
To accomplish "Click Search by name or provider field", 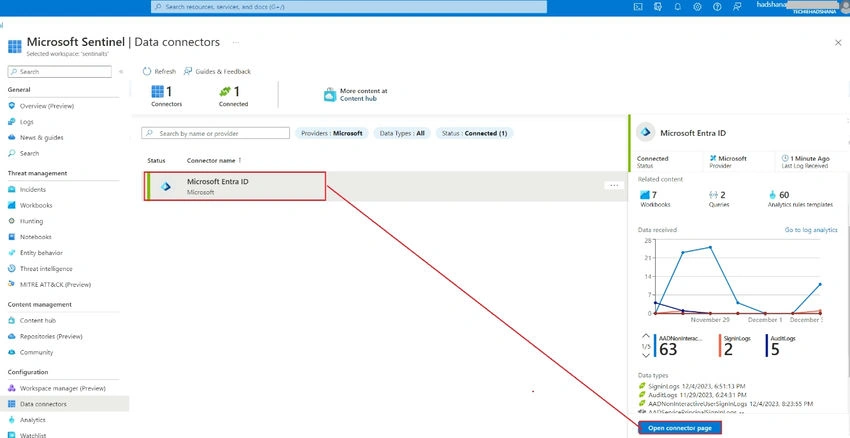I will (x=216, y=133).
